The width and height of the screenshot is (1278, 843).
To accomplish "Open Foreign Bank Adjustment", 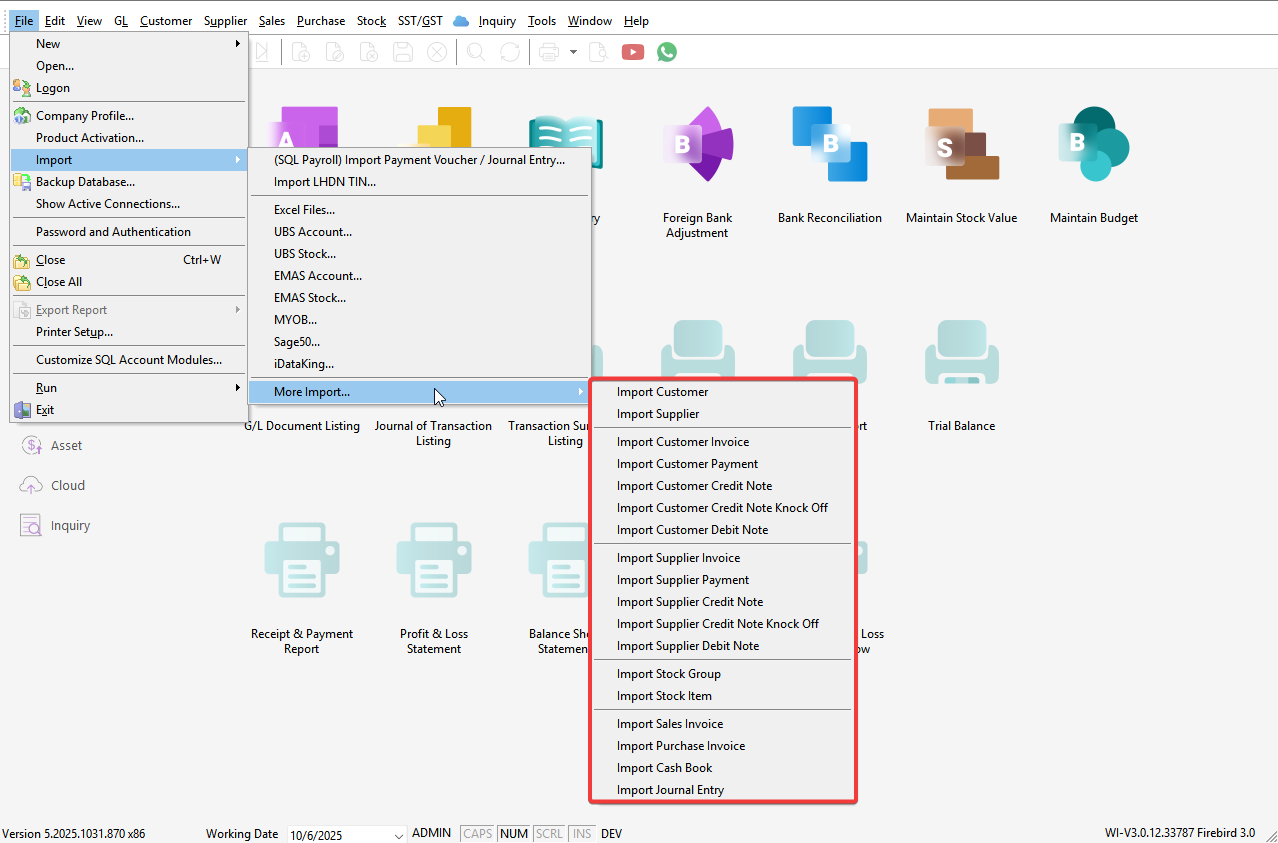I will (697, 170).
